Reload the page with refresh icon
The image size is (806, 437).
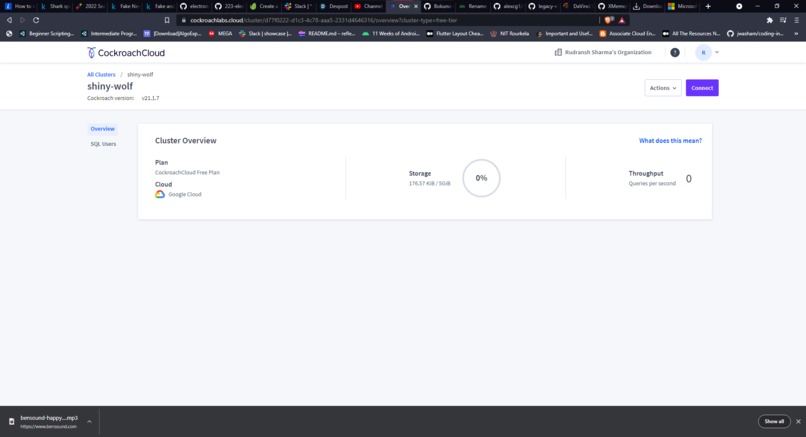[x=36, y=20]
